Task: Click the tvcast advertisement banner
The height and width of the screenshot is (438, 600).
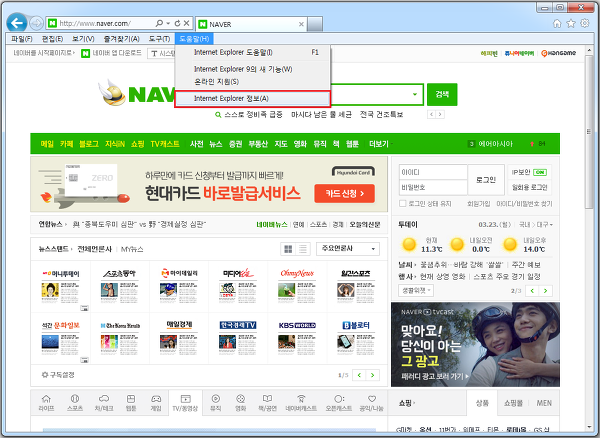Action: click(x=475, y=344)
